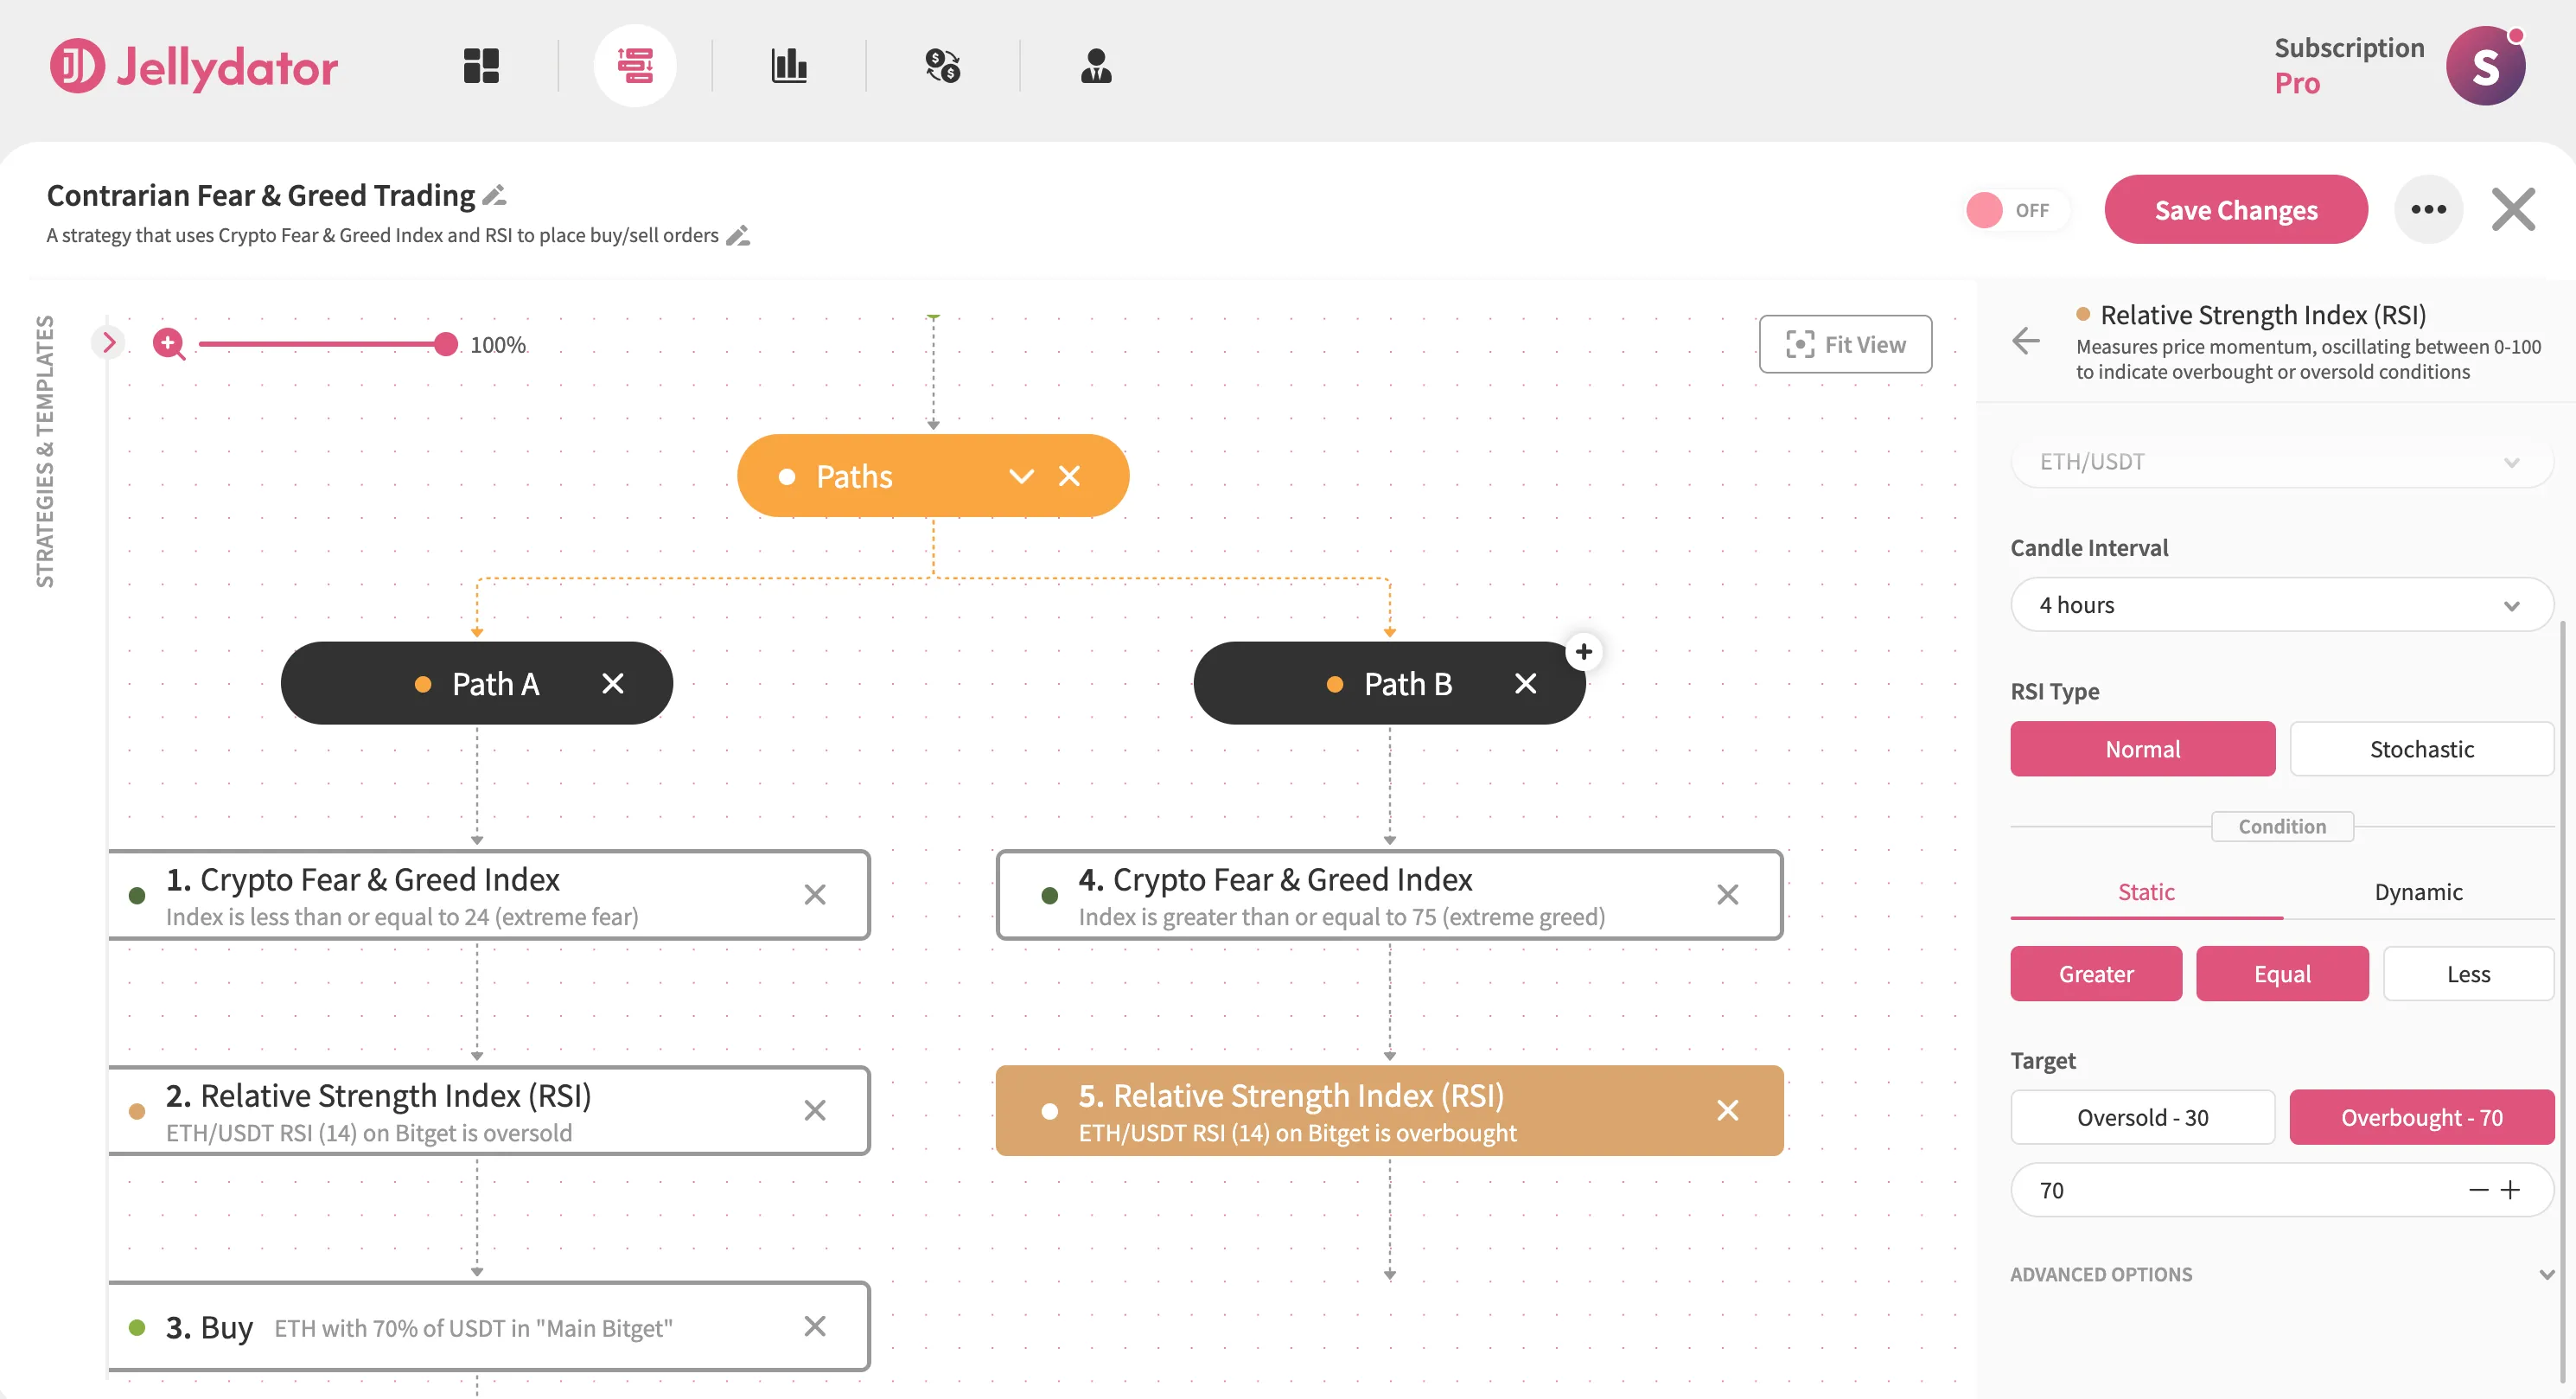Click the Contrarian Fear & Greed Trading title
The width and height of the screenshot is (2576, 1399).
[261, 195]
